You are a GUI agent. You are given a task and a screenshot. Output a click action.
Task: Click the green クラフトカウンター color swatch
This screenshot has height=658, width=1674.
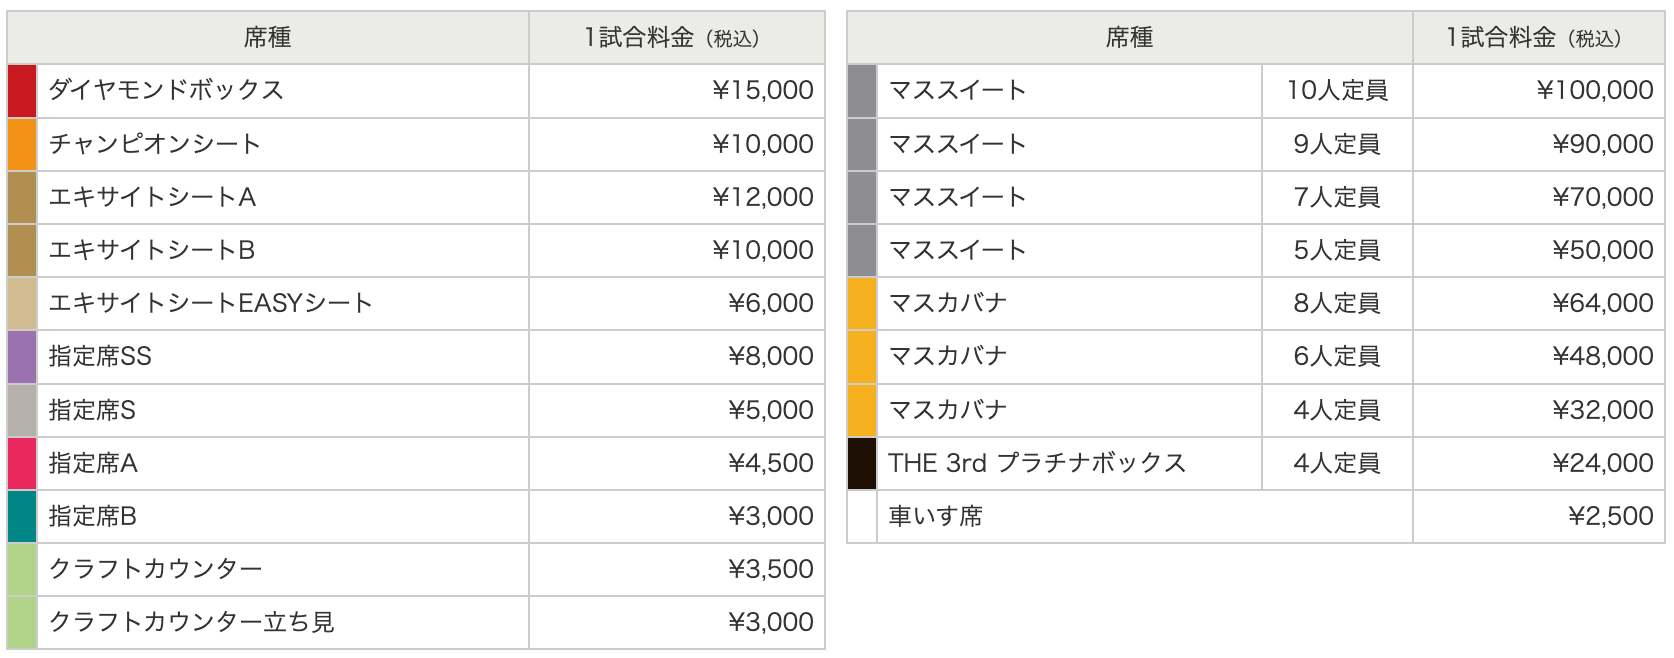(22, 569)
